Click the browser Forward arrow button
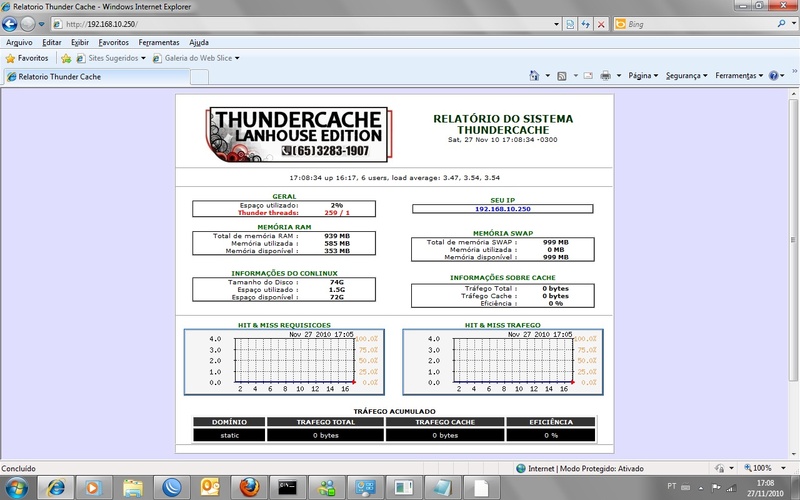The image size is (800, 500). (x=28, y=23)
